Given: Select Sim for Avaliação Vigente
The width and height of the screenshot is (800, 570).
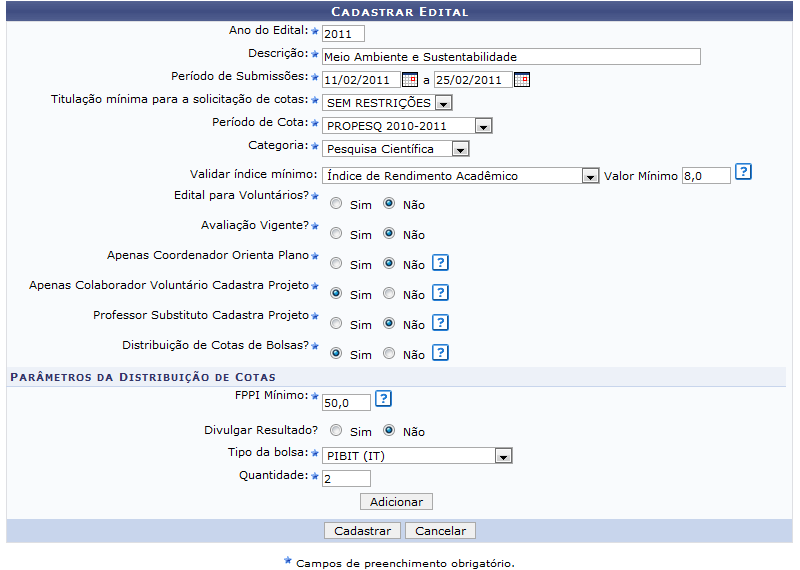Looking at the screenshot, I should tap(336, 234).
